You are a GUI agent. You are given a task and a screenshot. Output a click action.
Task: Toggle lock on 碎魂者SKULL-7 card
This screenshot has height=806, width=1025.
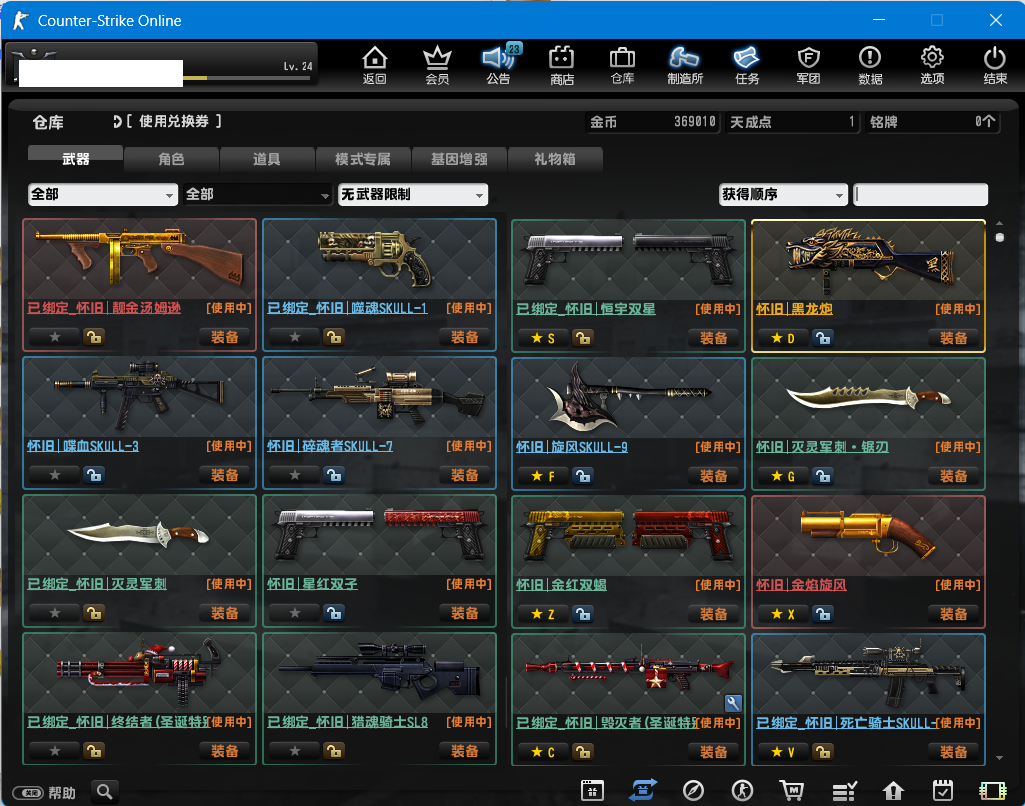(x=334, y=475)
